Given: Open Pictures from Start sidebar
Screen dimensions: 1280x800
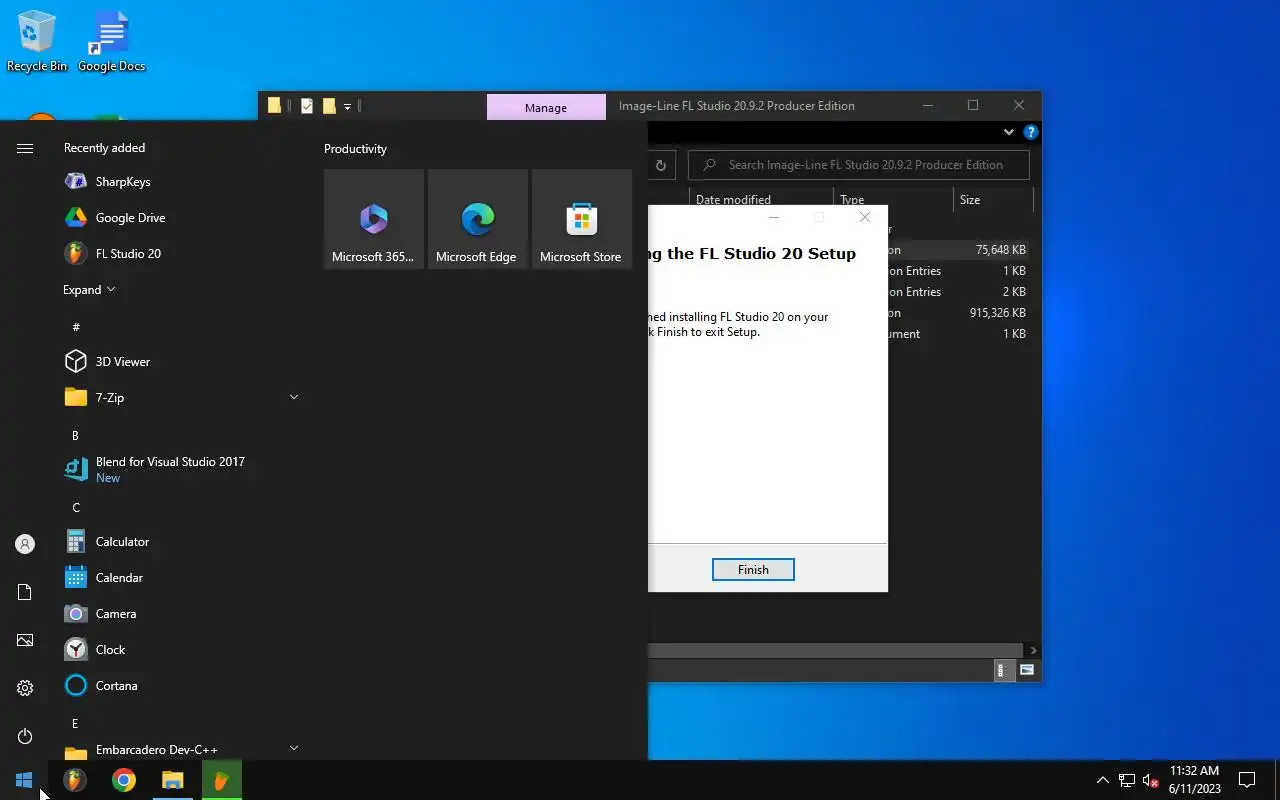Looking at the screenshot, I should (25, 640).
